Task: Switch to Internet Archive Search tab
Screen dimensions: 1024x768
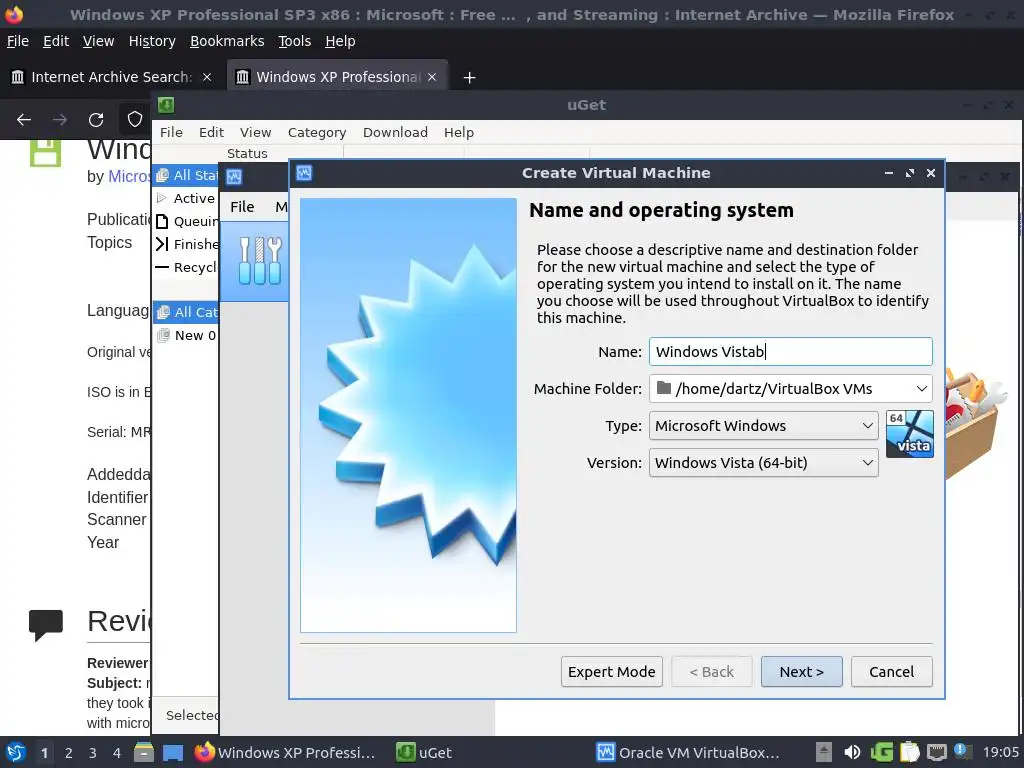Action: (x=111, y=77)
